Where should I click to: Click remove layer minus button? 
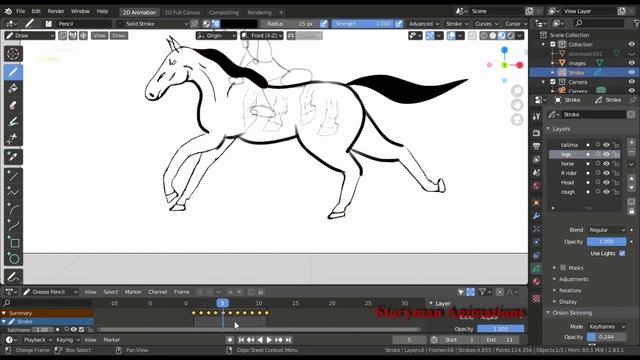tap(631, 152)
